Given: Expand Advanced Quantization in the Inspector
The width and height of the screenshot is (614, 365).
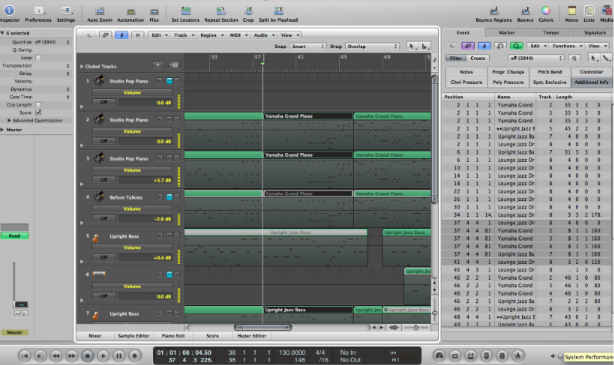Looking at the screenshot, I should (x=9, y=120).
